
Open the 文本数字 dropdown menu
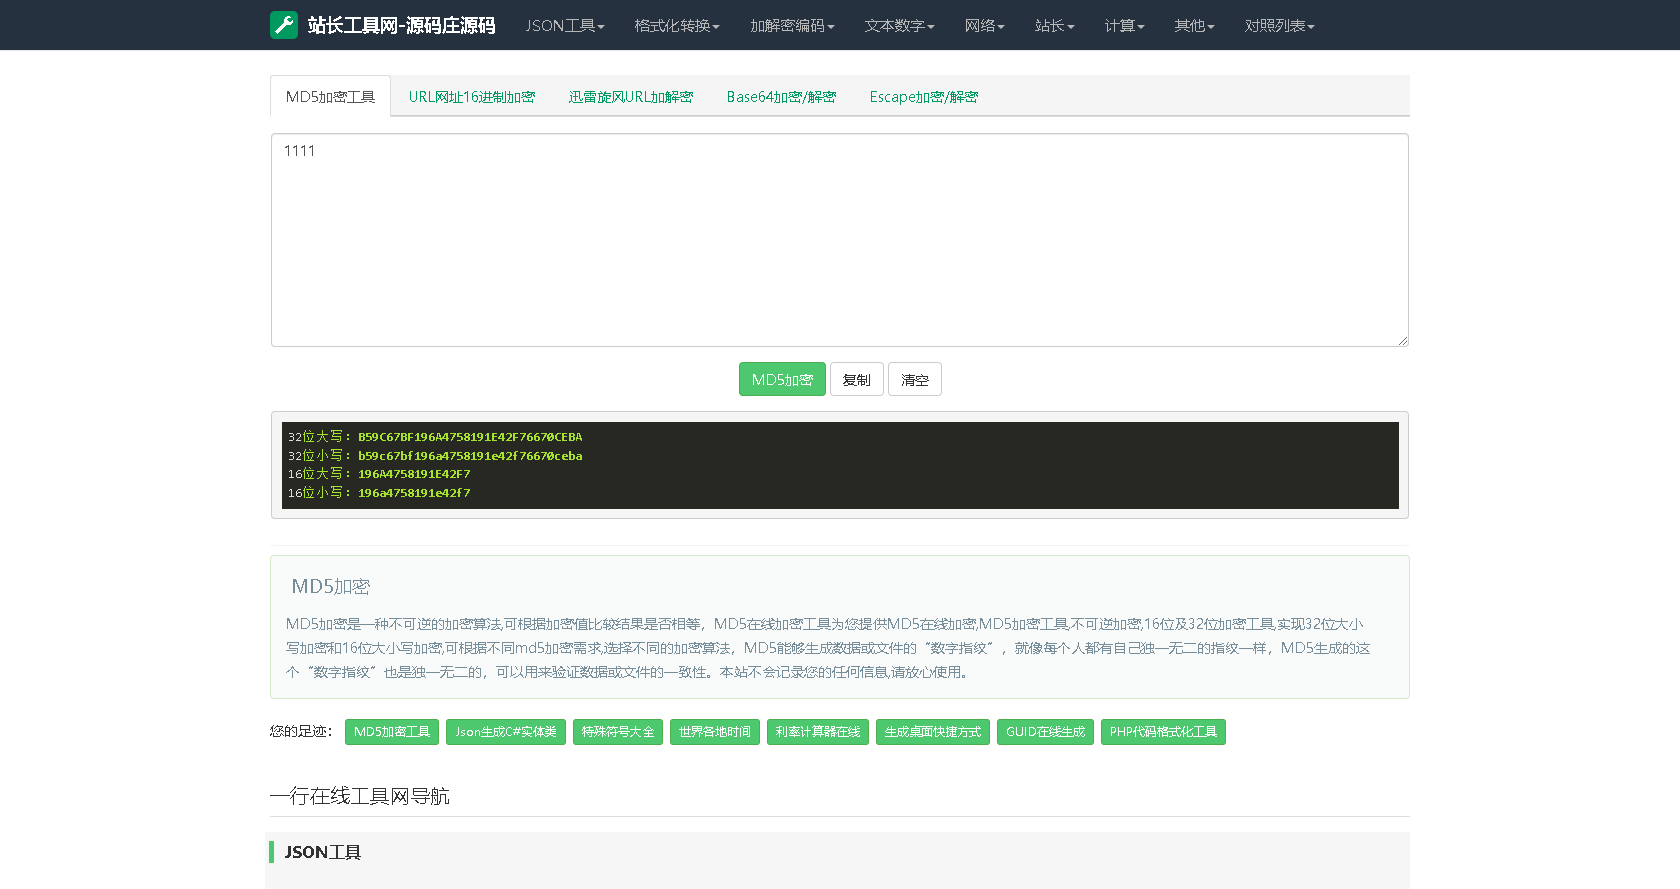click(x=899, y=25)
